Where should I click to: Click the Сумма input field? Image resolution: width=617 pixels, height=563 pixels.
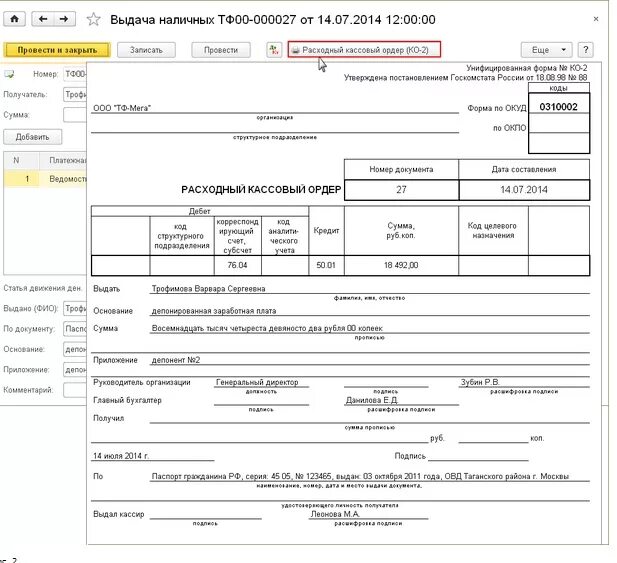coord(75,115)
